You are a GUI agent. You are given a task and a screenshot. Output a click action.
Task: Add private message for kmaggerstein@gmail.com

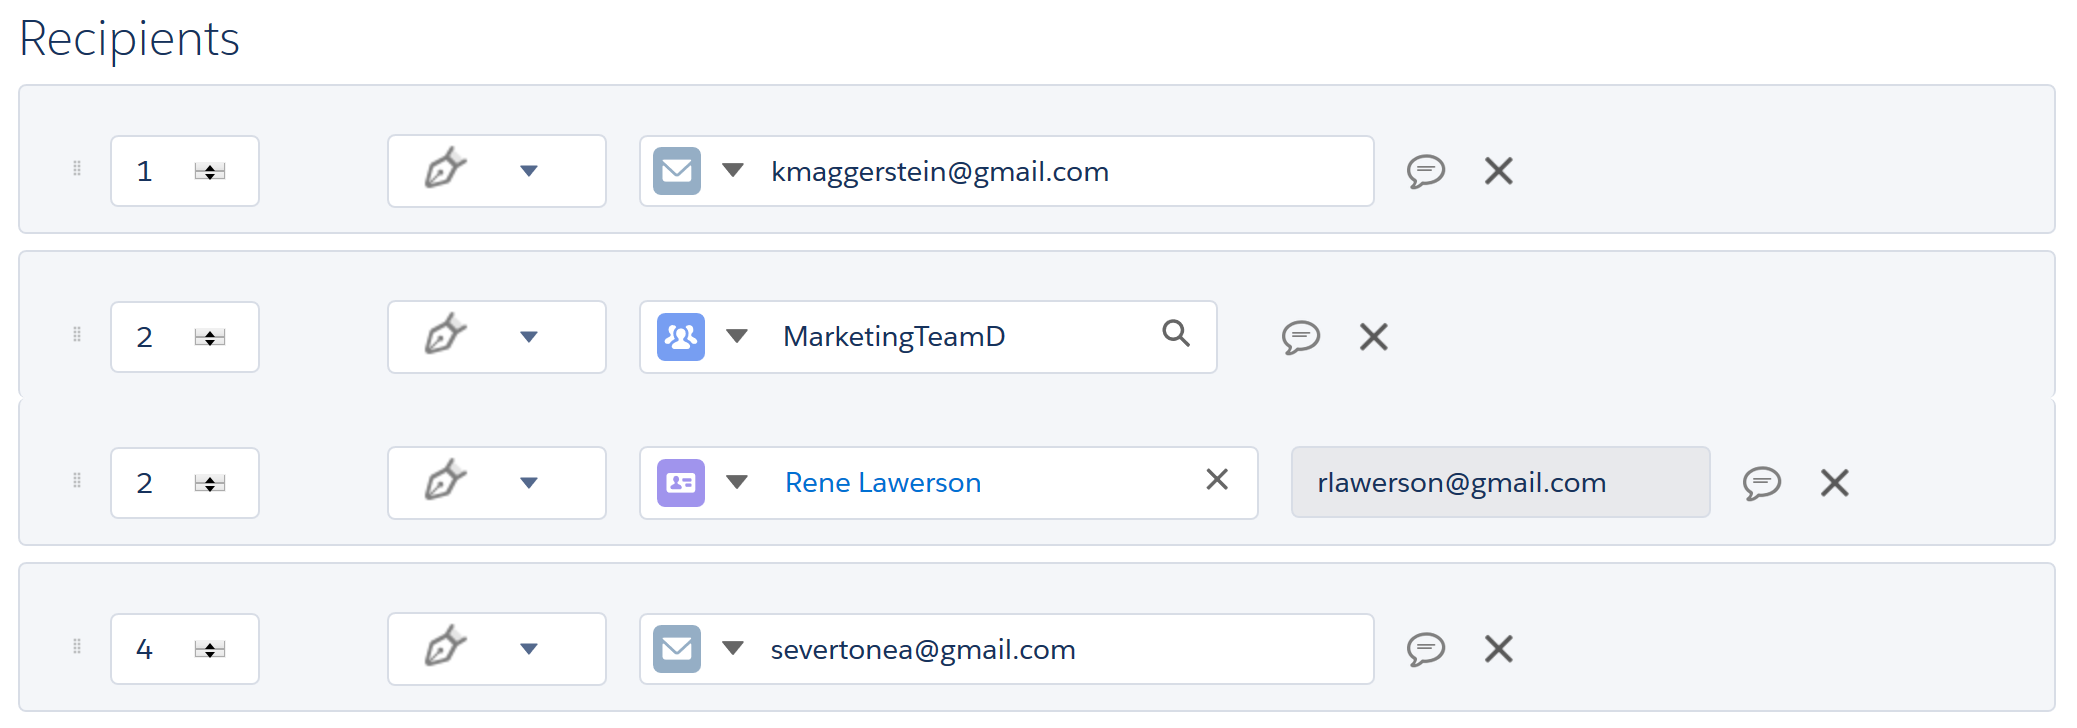(1426, 171)
